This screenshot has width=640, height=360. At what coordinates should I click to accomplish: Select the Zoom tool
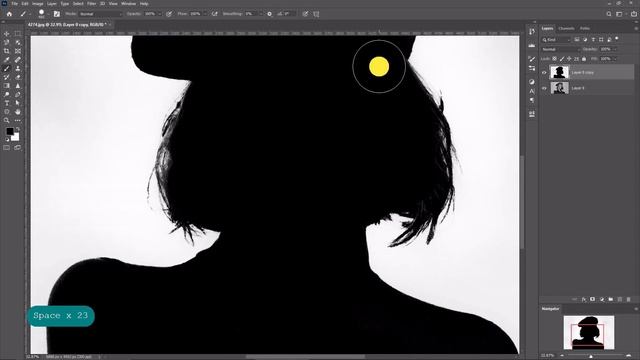coord(7,120)
